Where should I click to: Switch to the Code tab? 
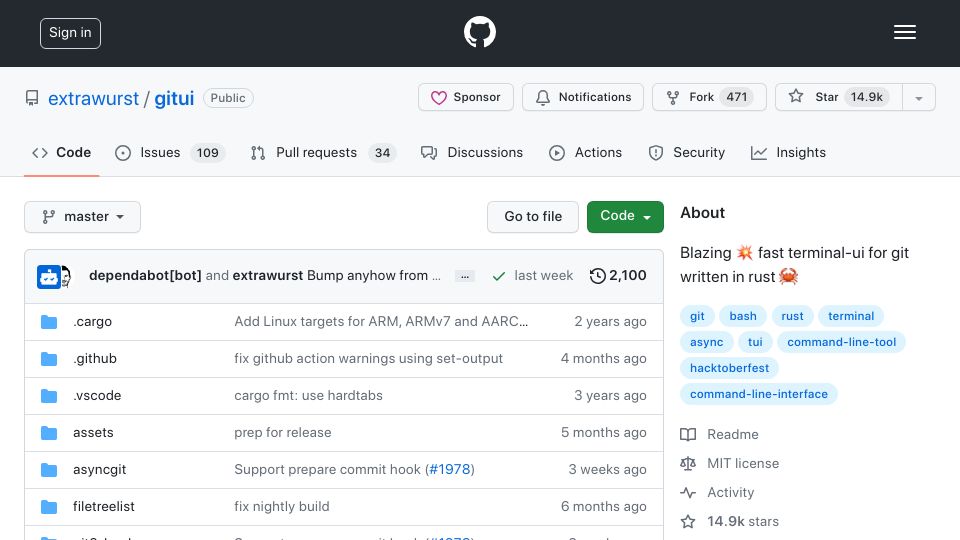click(61, 152)
